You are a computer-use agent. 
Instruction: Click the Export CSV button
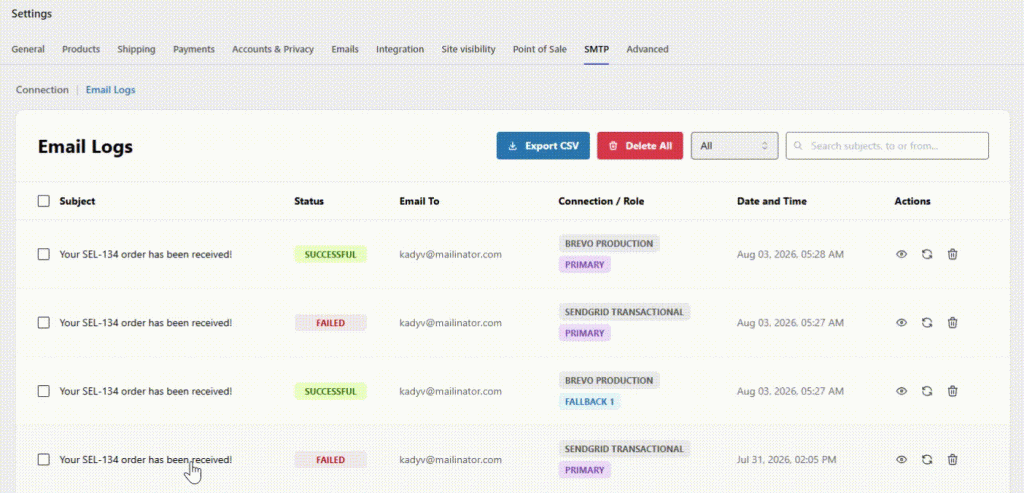543,146
